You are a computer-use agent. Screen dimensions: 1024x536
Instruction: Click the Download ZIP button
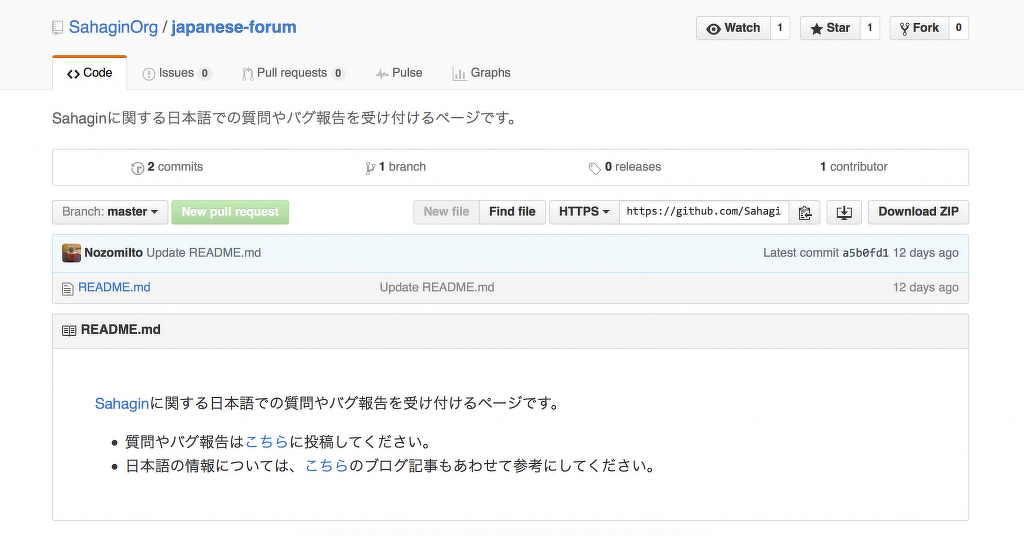tap(918, 212)
